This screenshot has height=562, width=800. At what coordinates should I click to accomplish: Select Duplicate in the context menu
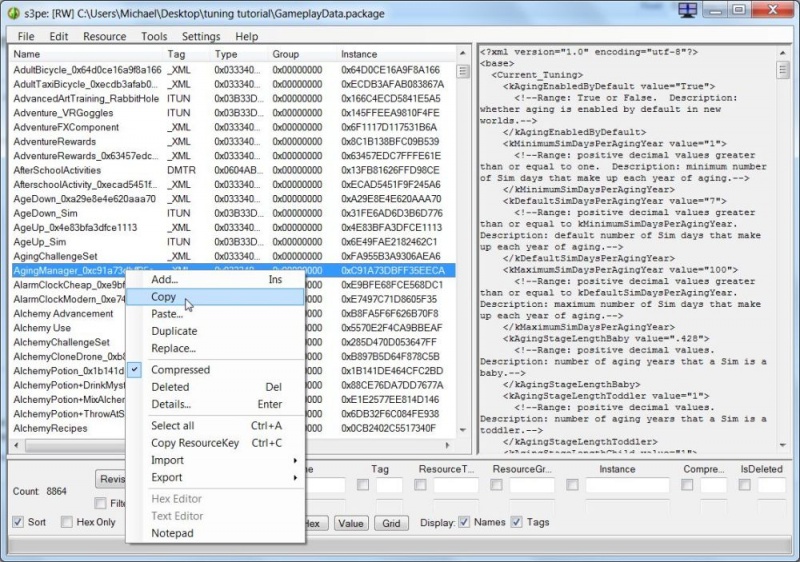173,331
